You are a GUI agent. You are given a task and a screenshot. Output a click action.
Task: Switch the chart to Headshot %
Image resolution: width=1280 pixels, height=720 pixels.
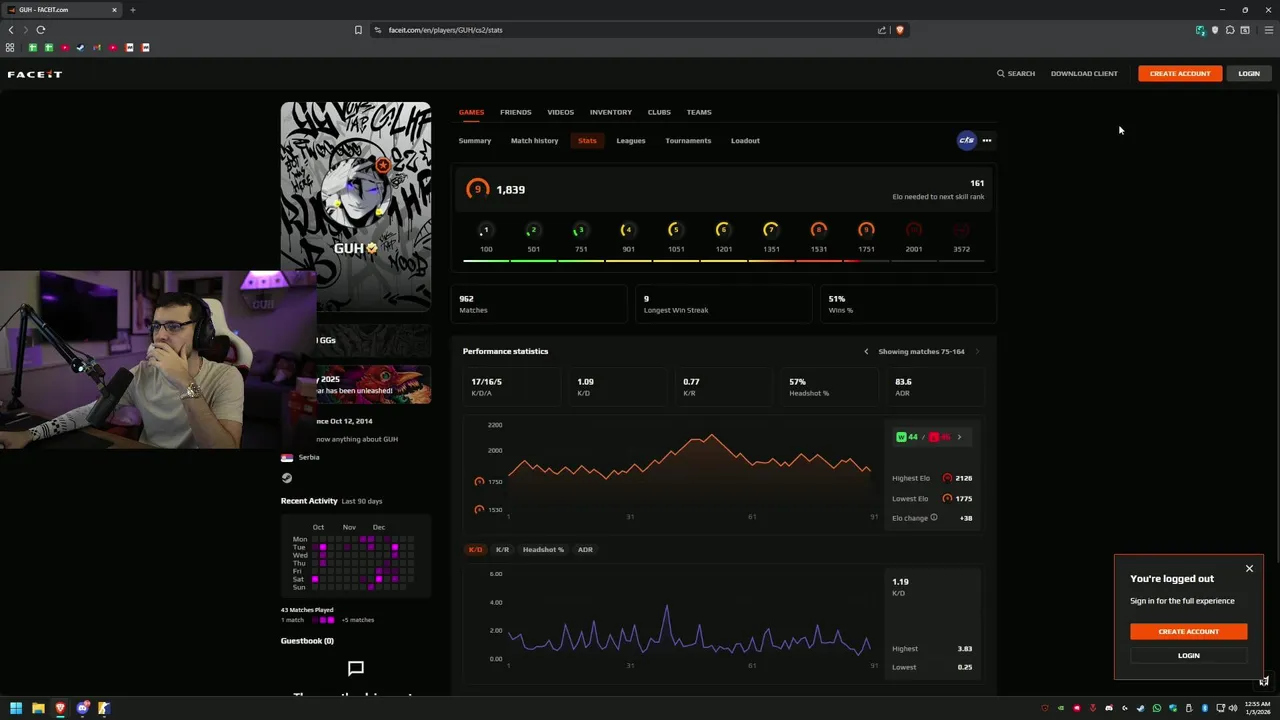click(x=543, y=549)
